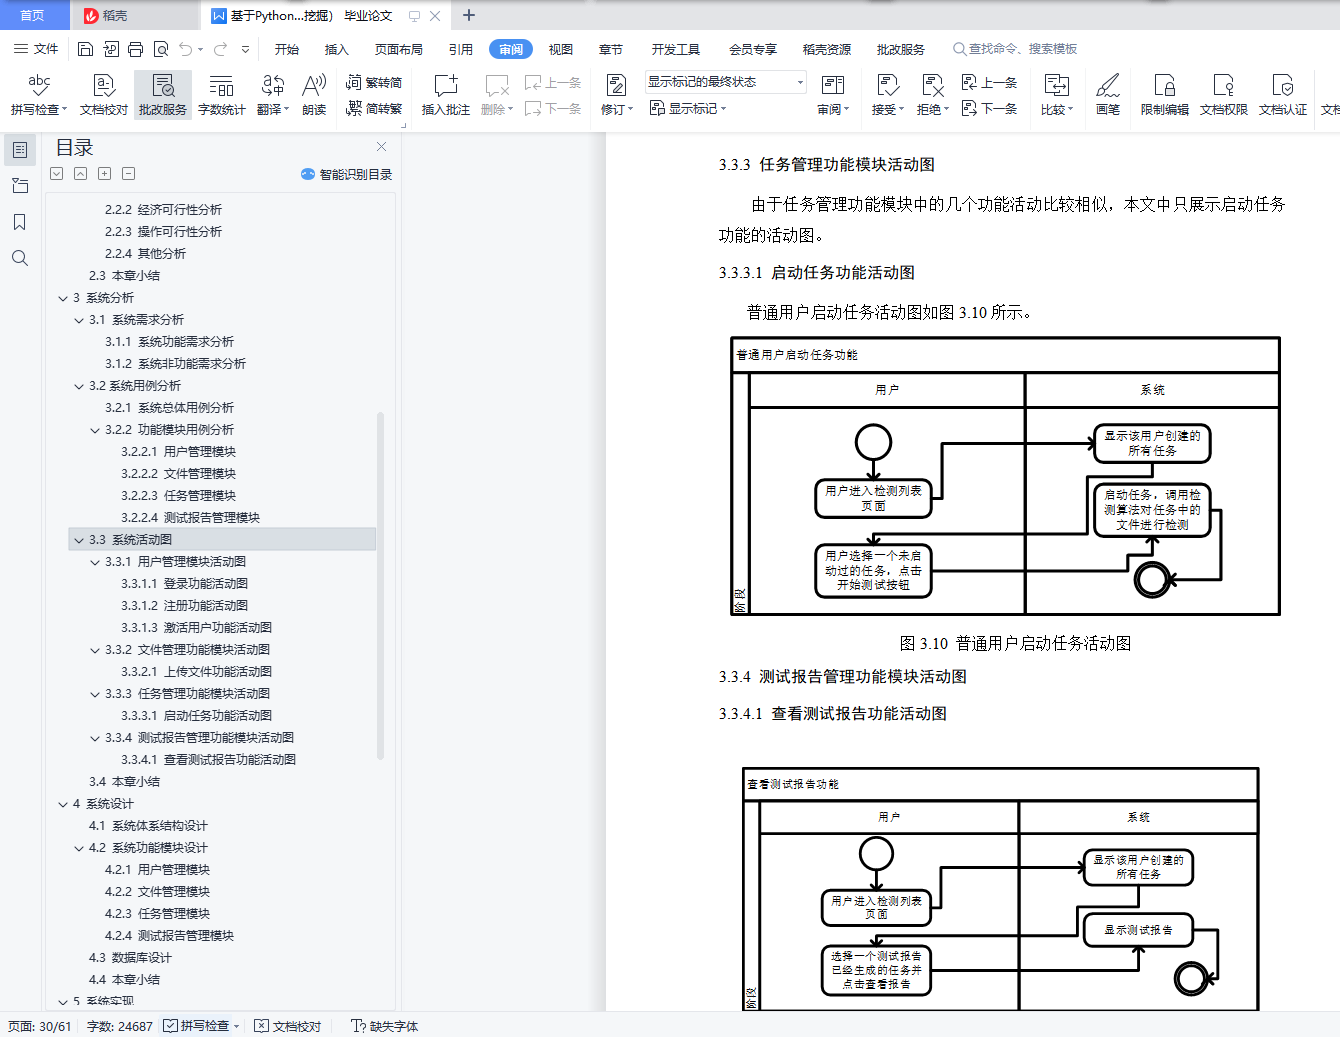Open the 文件 menu
This screenshot has height=1037, width=1340.
(36, 49)
